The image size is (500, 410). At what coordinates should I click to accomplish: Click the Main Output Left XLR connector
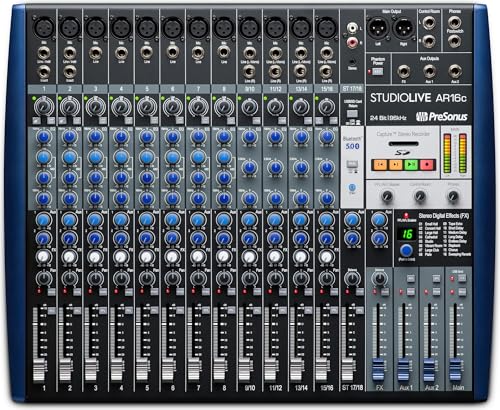pos(378,27)
